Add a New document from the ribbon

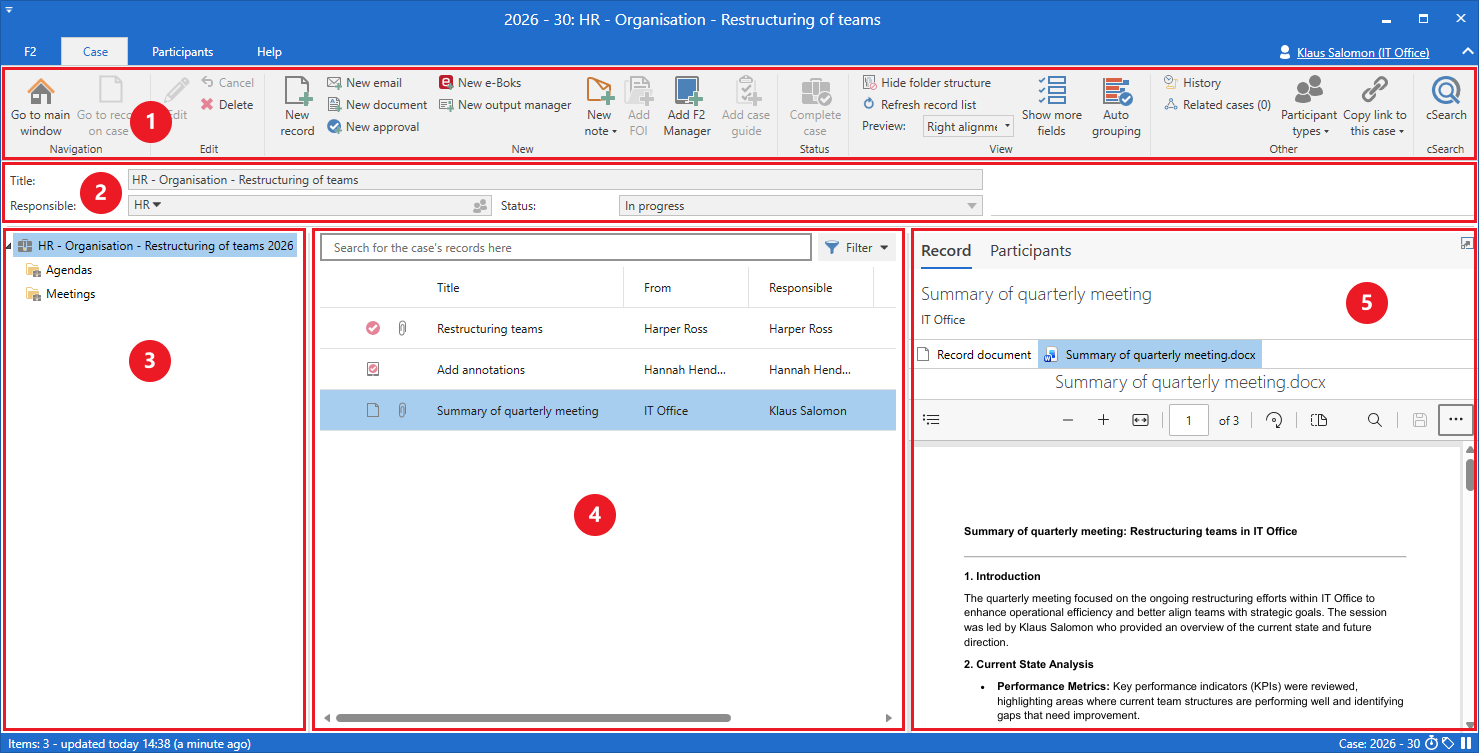[x=377, y=105]
